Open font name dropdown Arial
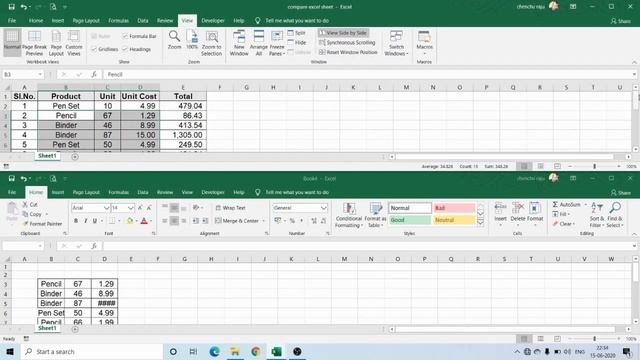Image resolution: width=640 pixels, height=360 pixels. pos(106,208)
